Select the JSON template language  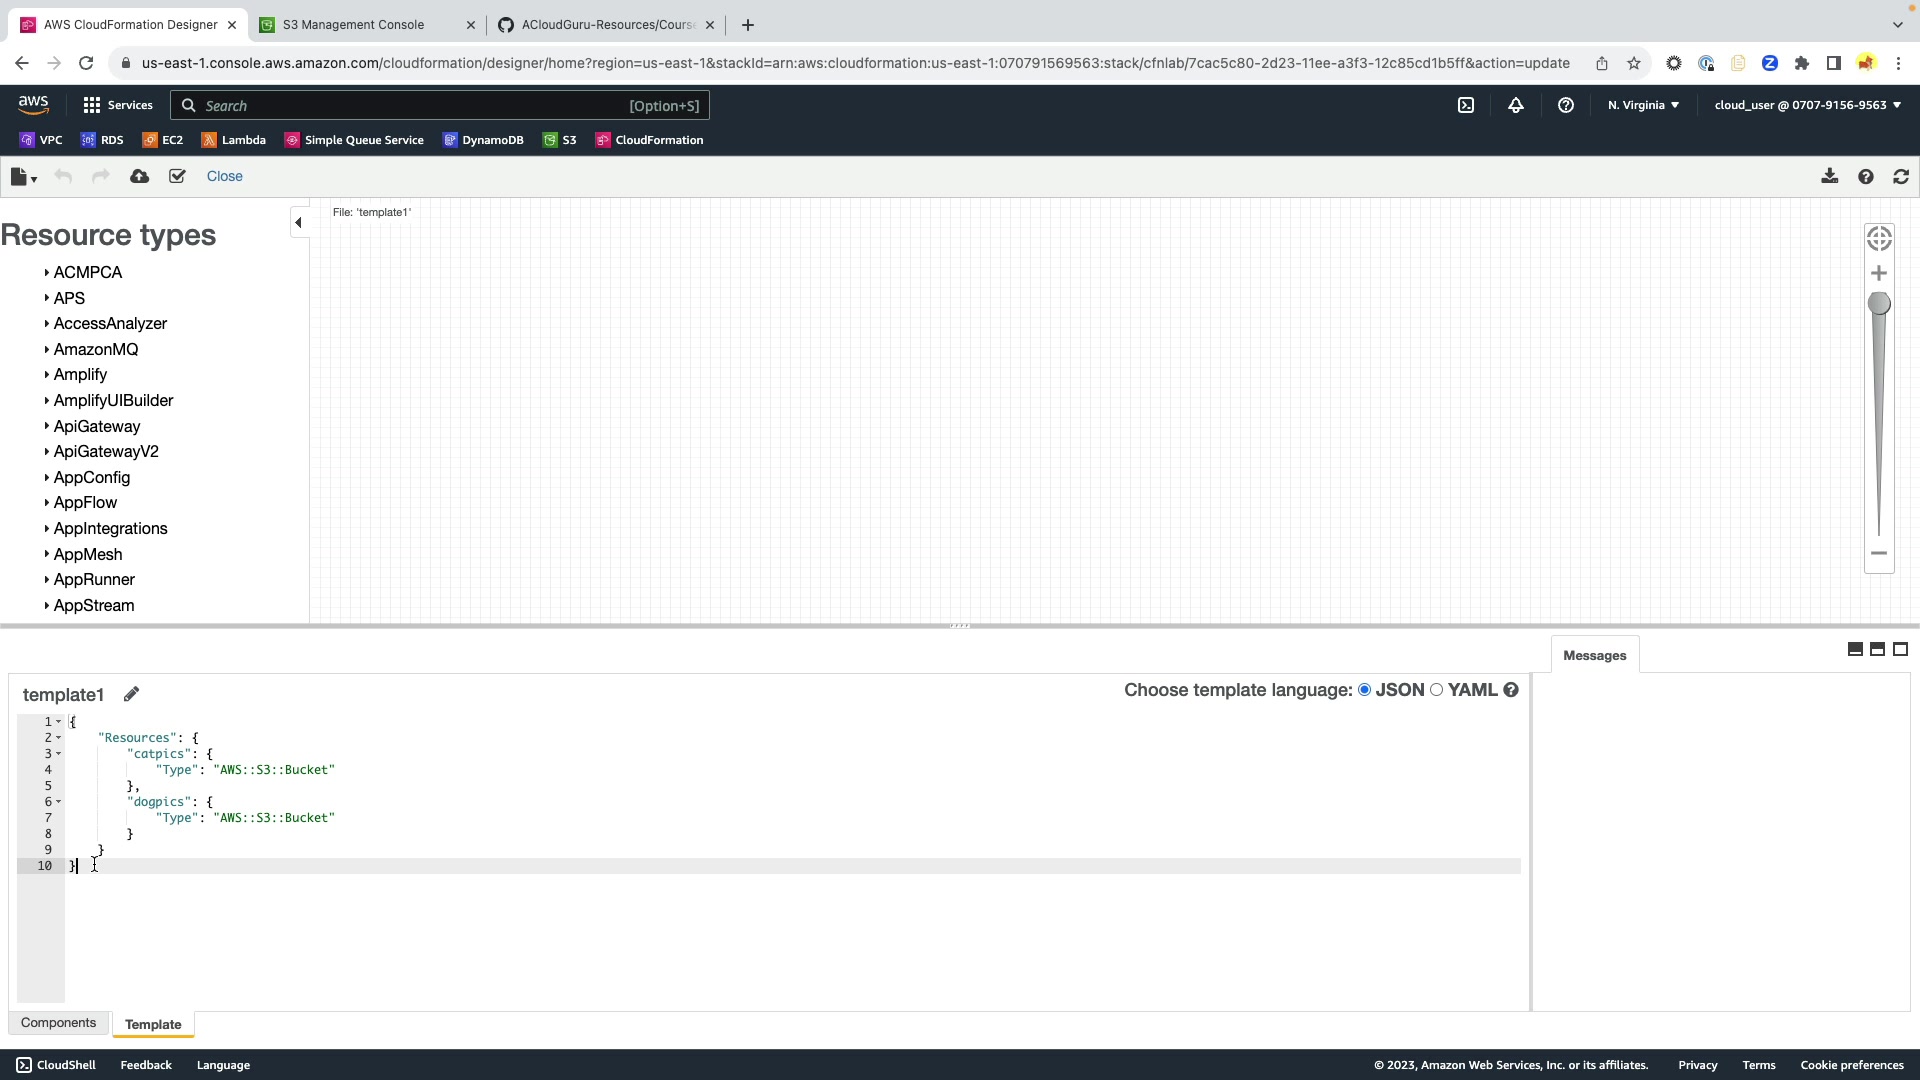tap(1364, 690)
